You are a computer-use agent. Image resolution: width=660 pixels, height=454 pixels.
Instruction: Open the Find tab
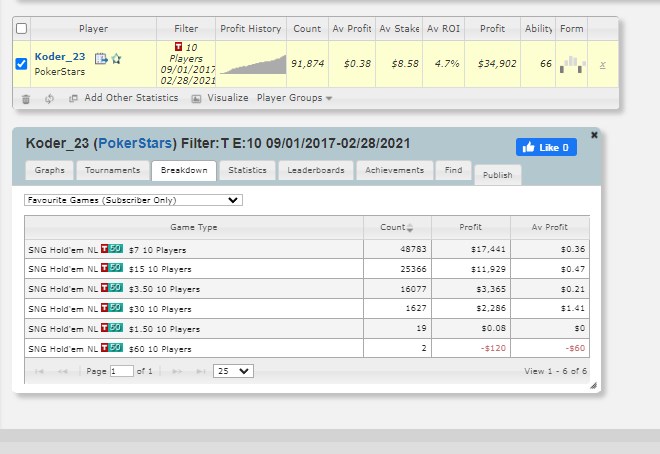pyautogui.click(x=453, y=170)
